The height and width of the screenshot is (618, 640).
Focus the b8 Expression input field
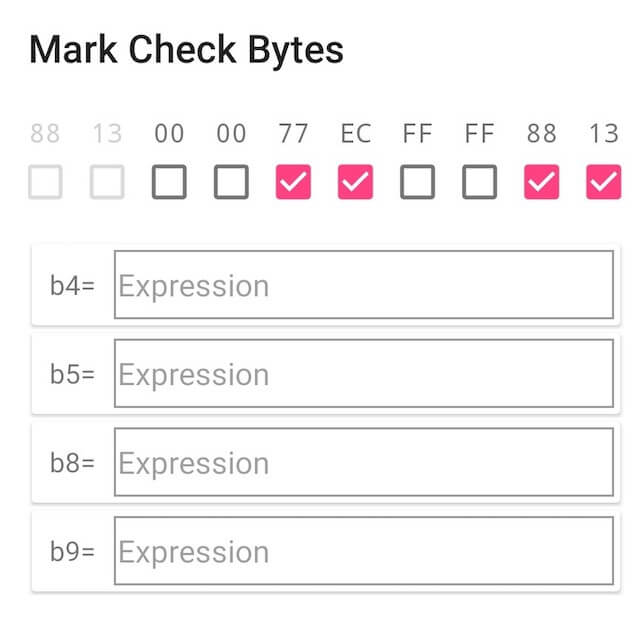pos(364,462)
